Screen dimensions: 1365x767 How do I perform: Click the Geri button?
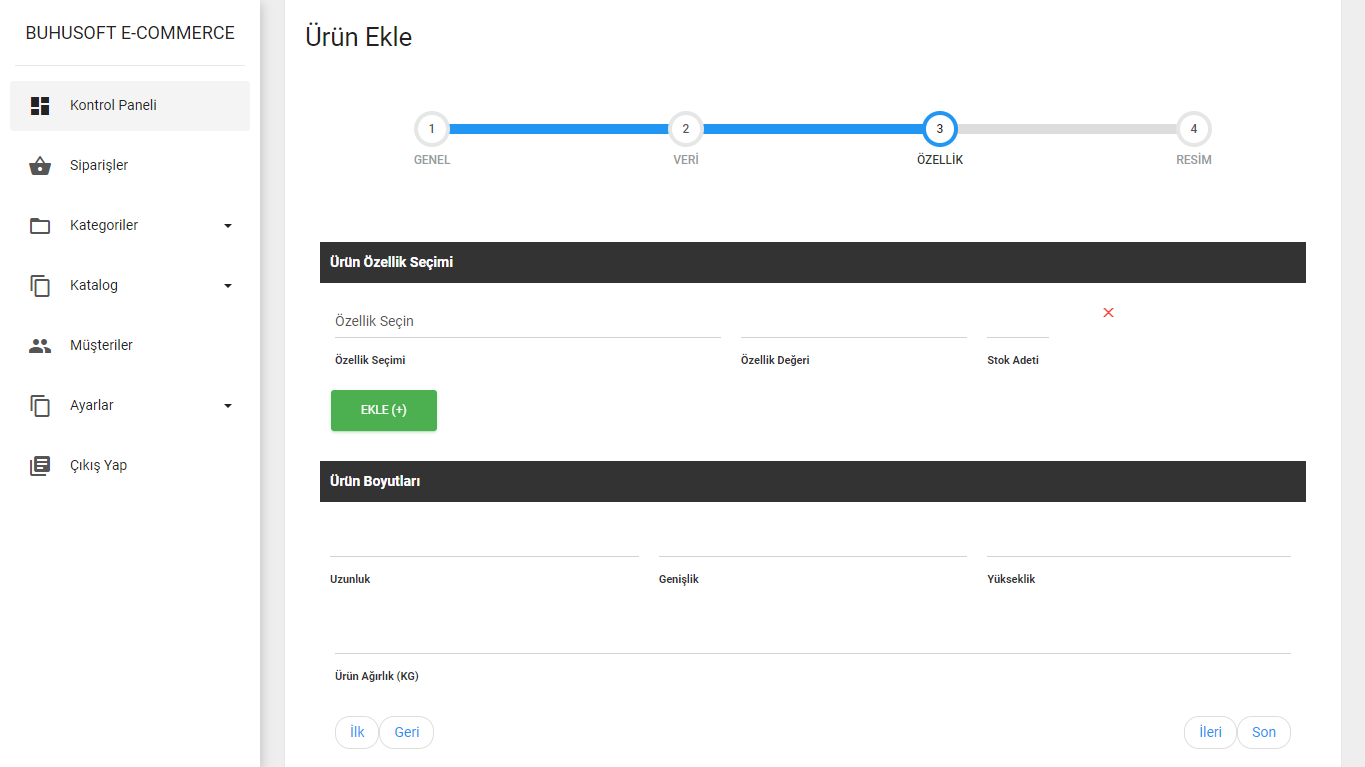407,732
